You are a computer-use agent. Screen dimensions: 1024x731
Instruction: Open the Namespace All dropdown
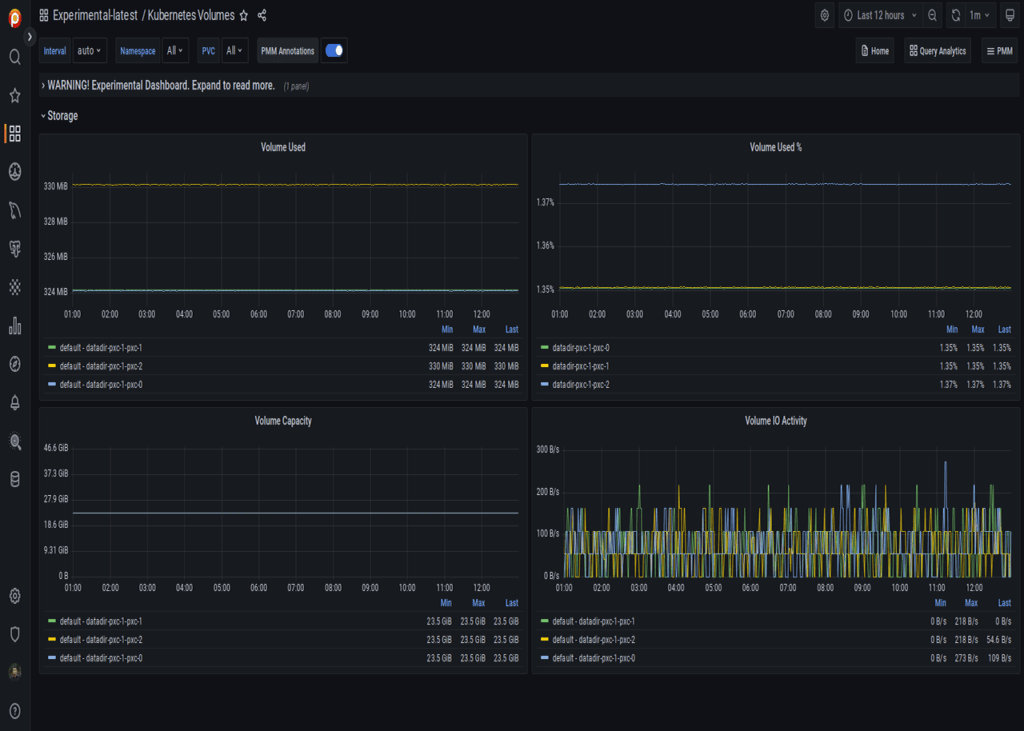(172, 50)
